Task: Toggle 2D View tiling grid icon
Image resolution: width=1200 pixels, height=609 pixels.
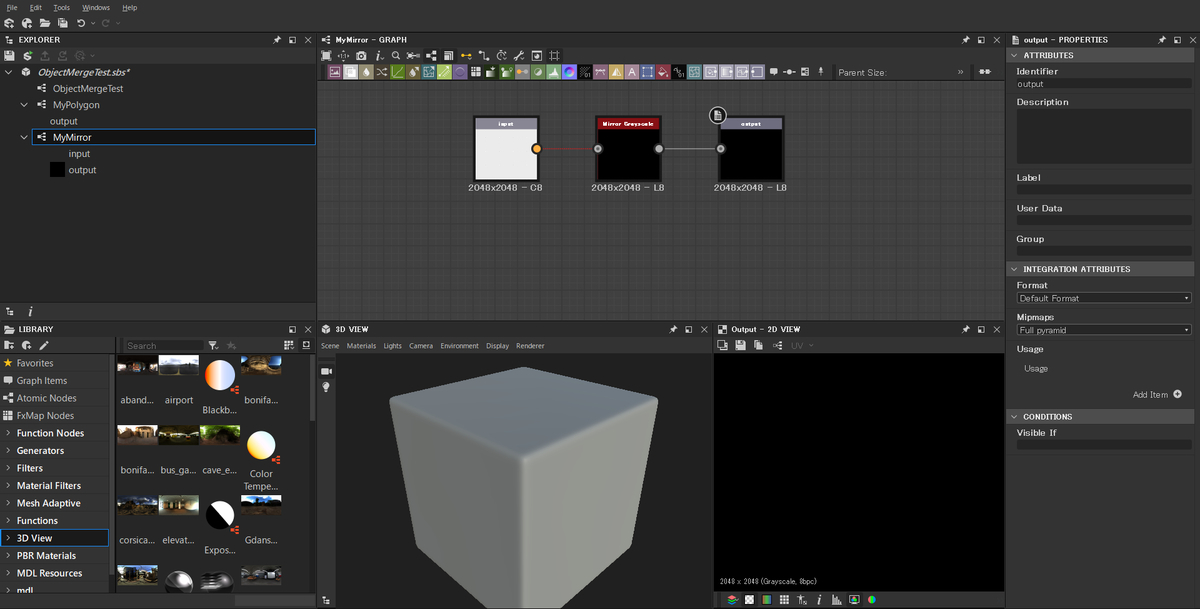Action: click(x=784, y=599)
